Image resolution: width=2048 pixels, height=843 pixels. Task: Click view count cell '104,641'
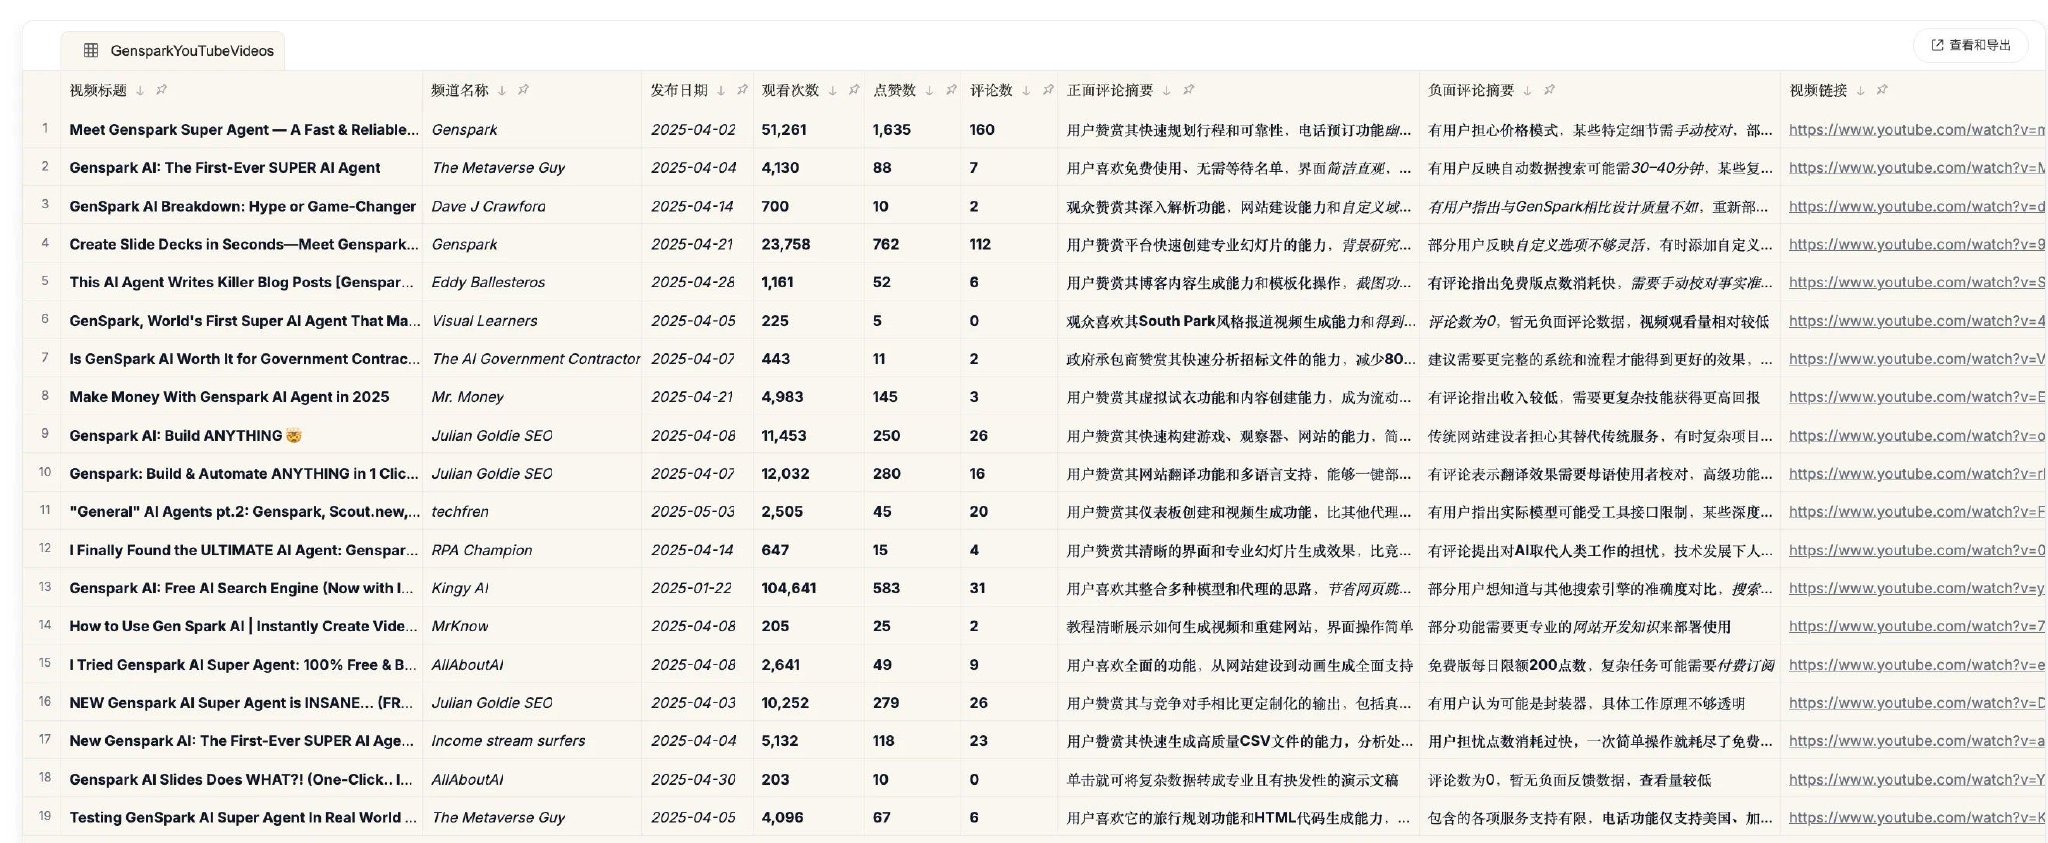pyautogui.click(x=789, y=588)
